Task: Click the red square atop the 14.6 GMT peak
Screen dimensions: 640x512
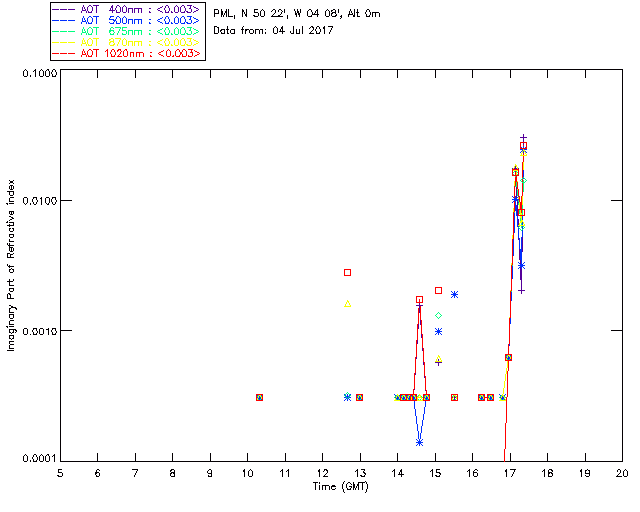Action: pos(420,300)
